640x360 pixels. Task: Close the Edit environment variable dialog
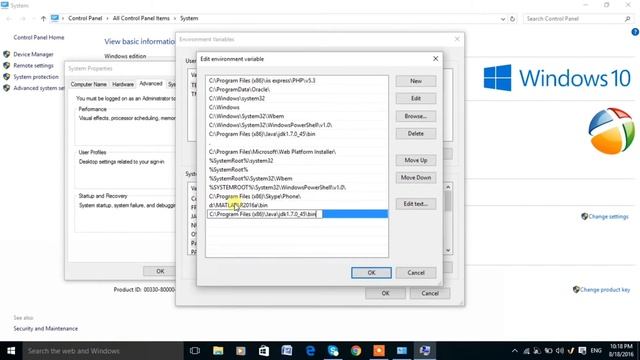(x=436, y=59)
